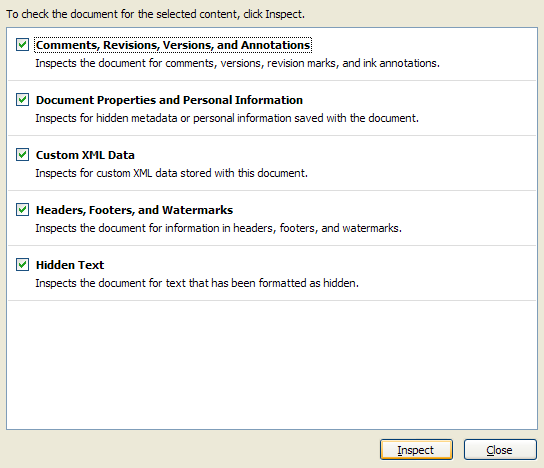The height and width of the screenshot is (468, 544).
Task: Select the Headers, Footers, and Watermarks heading
Action: [x=134, y=210]
